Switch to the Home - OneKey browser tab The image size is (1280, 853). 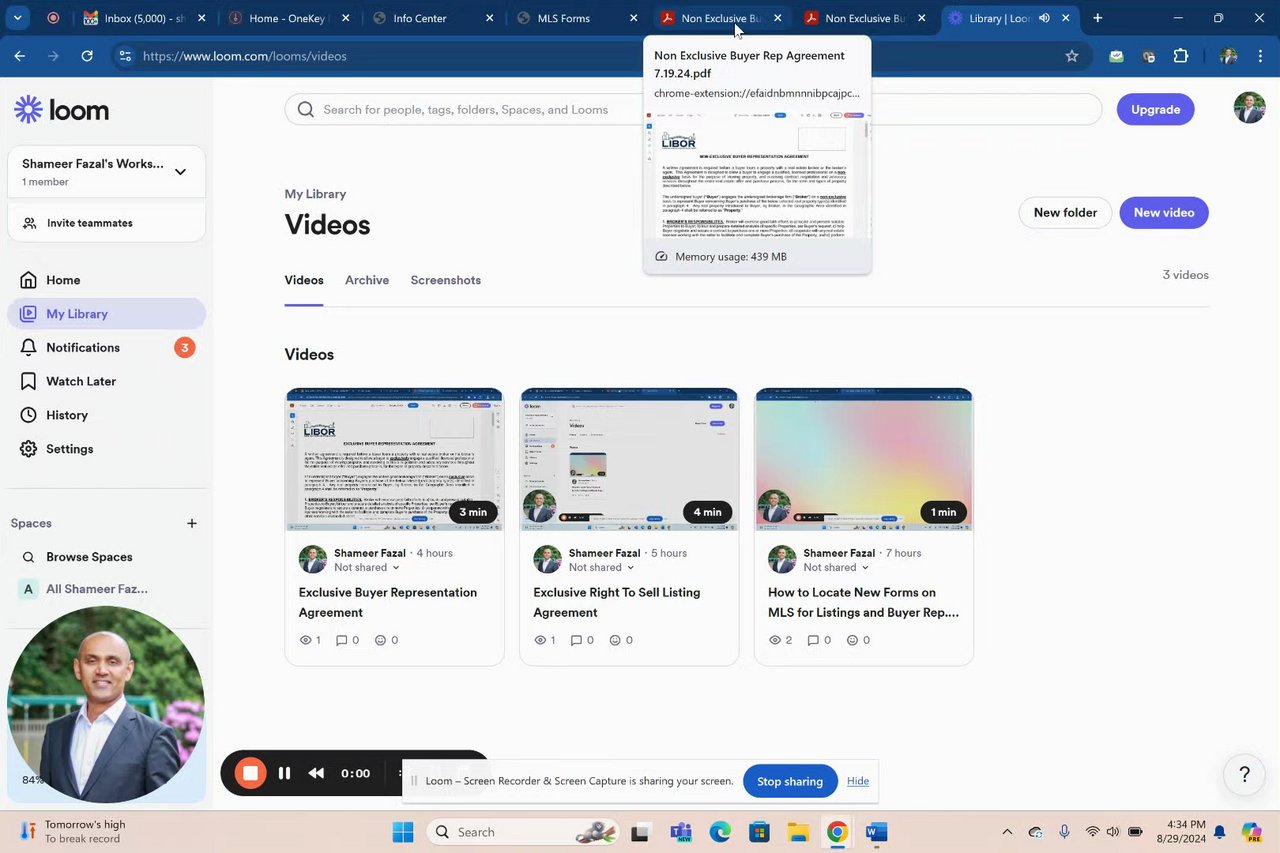point(290,18)
